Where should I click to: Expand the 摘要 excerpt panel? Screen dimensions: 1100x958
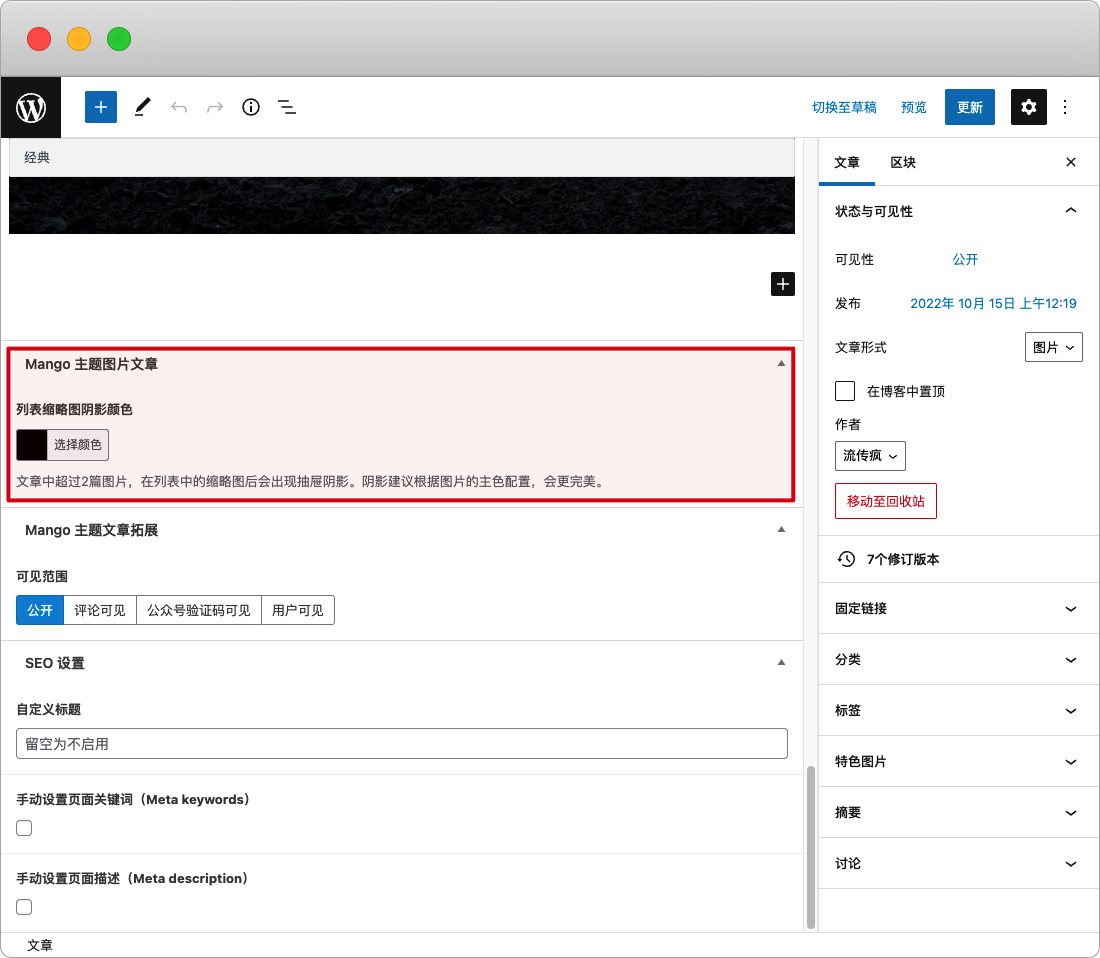(x=958, y=813)
